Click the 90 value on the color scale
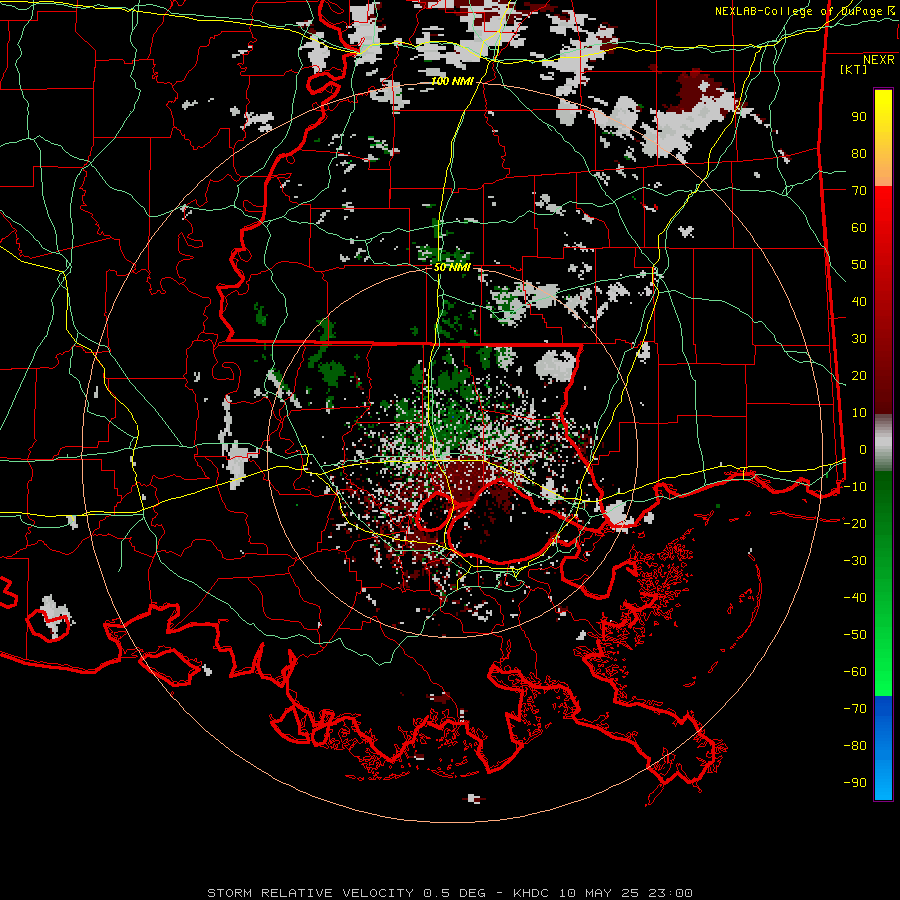The height and width of the screenshot is (900, 900). (x=859, y=117)
